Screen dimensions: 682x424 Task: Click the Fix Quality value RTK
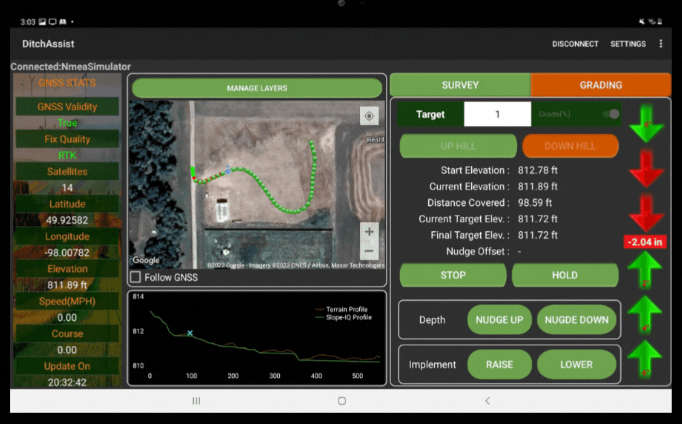pyautogui.click(x=67, y=155)
